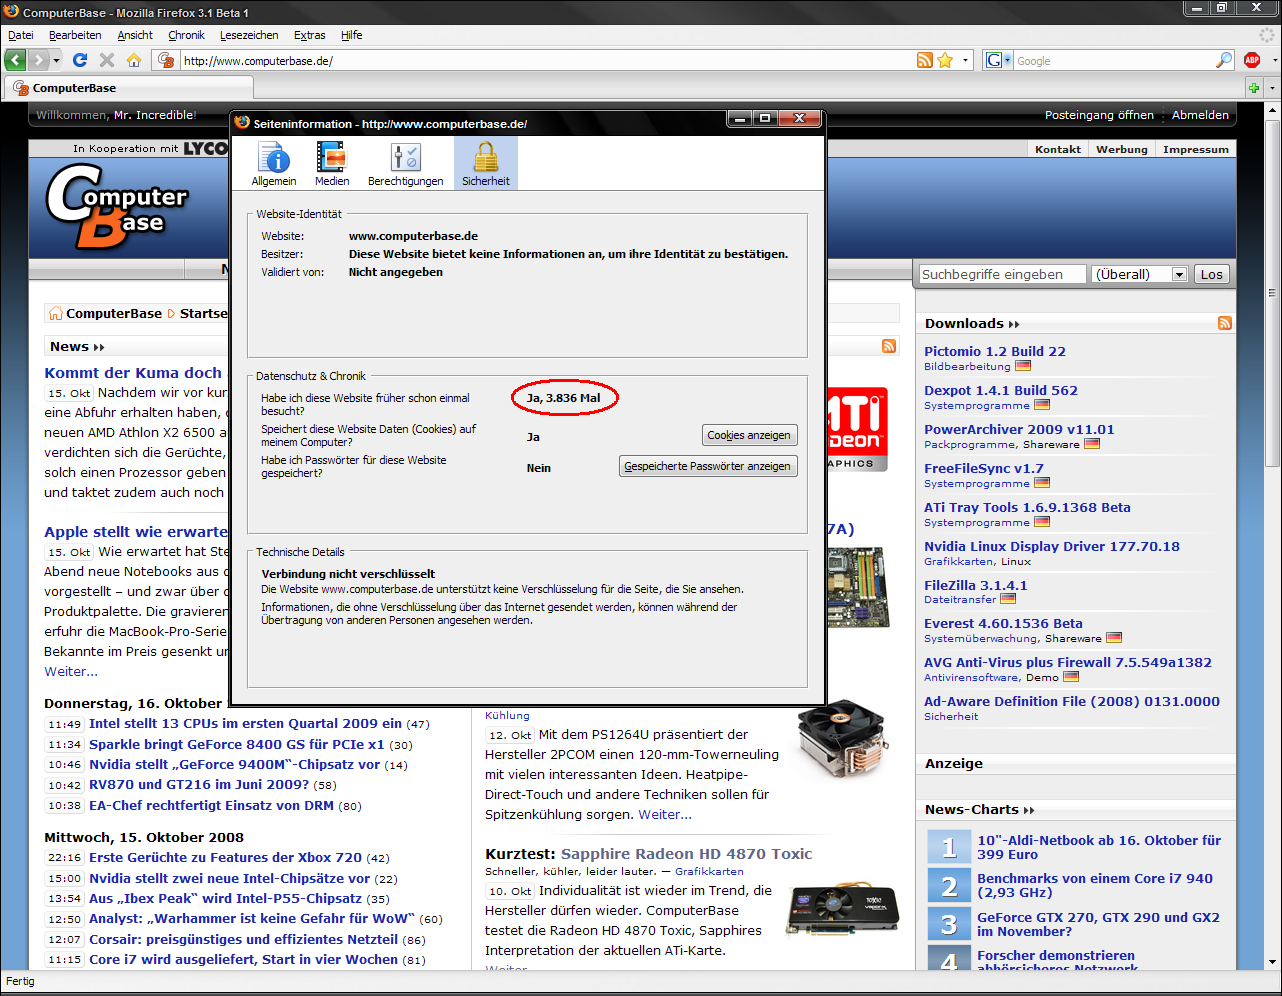Open the Berechtigungen panel in Seiteninformation
The height and width of the screenshot is (996, 1282).
tap(405, 163)
